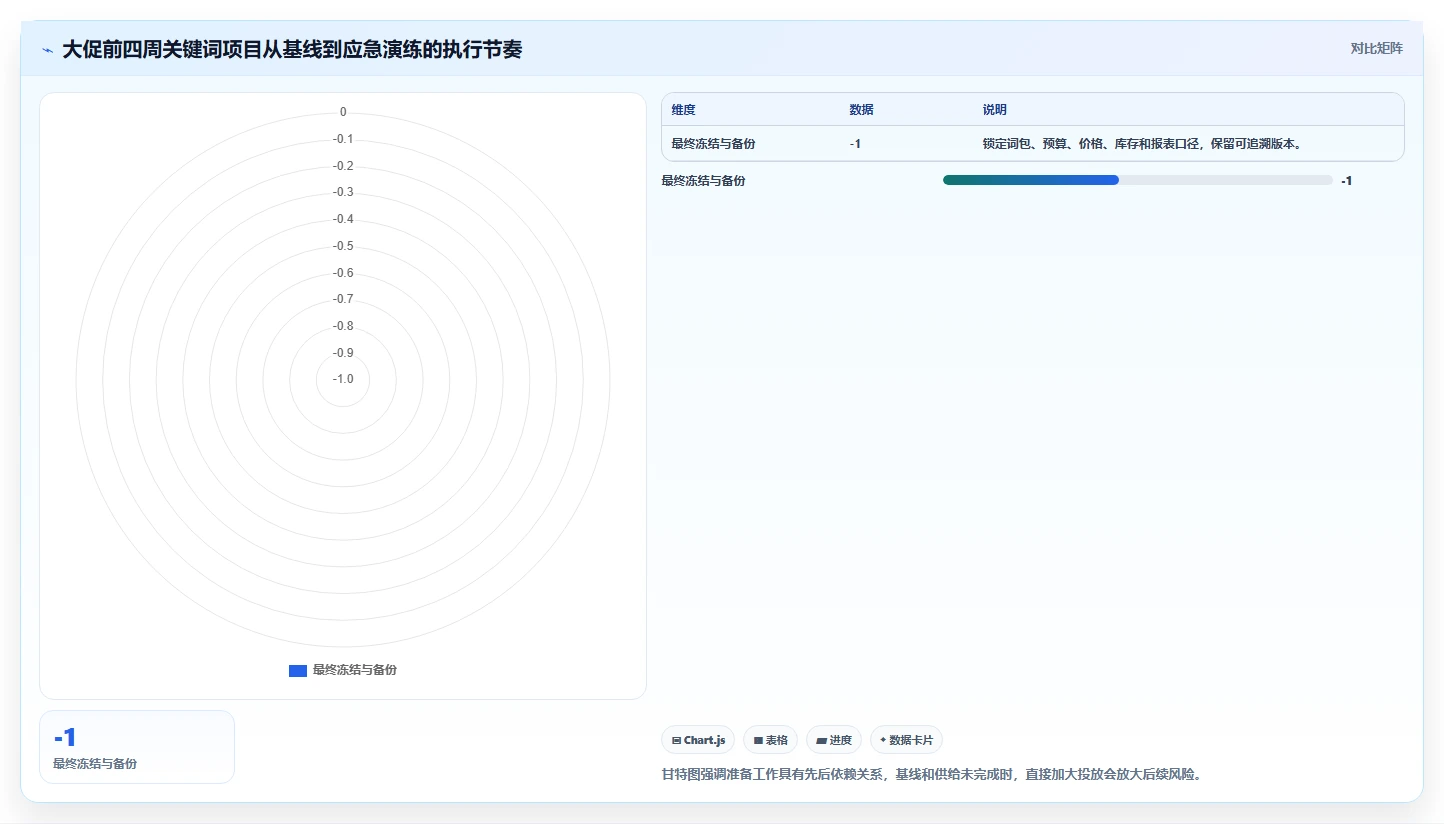1444x824 pixels.
Task: Click the 最终冻结与备份 cell in the table
Action: point(713,144)
